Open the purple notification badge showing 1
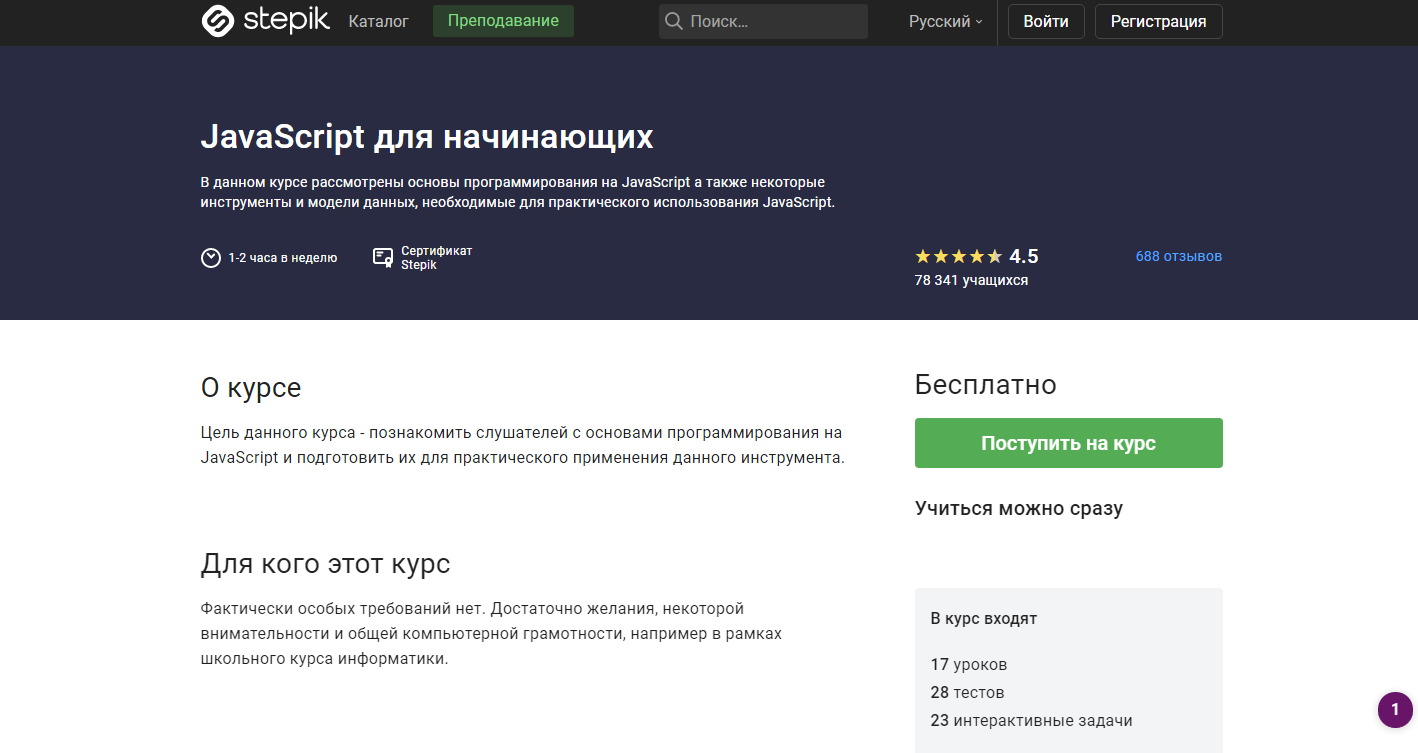1418x753 pixels. tap(1395, 709)
